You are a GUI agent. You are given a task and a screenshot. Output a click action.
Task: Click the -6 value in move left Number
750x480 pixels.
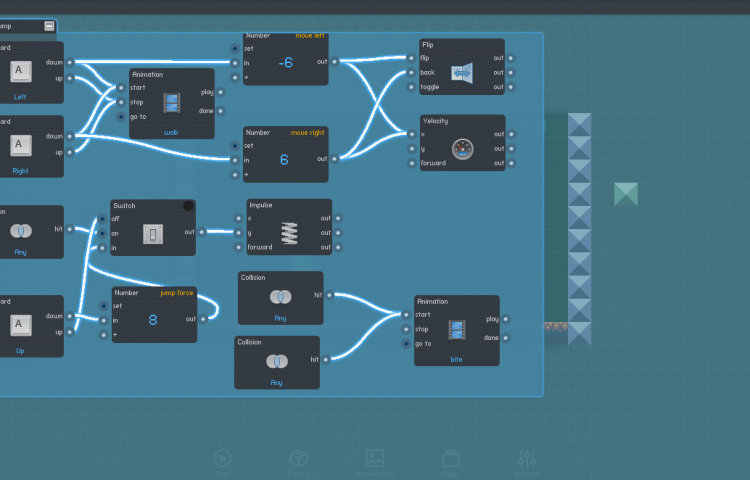(286, 63)
